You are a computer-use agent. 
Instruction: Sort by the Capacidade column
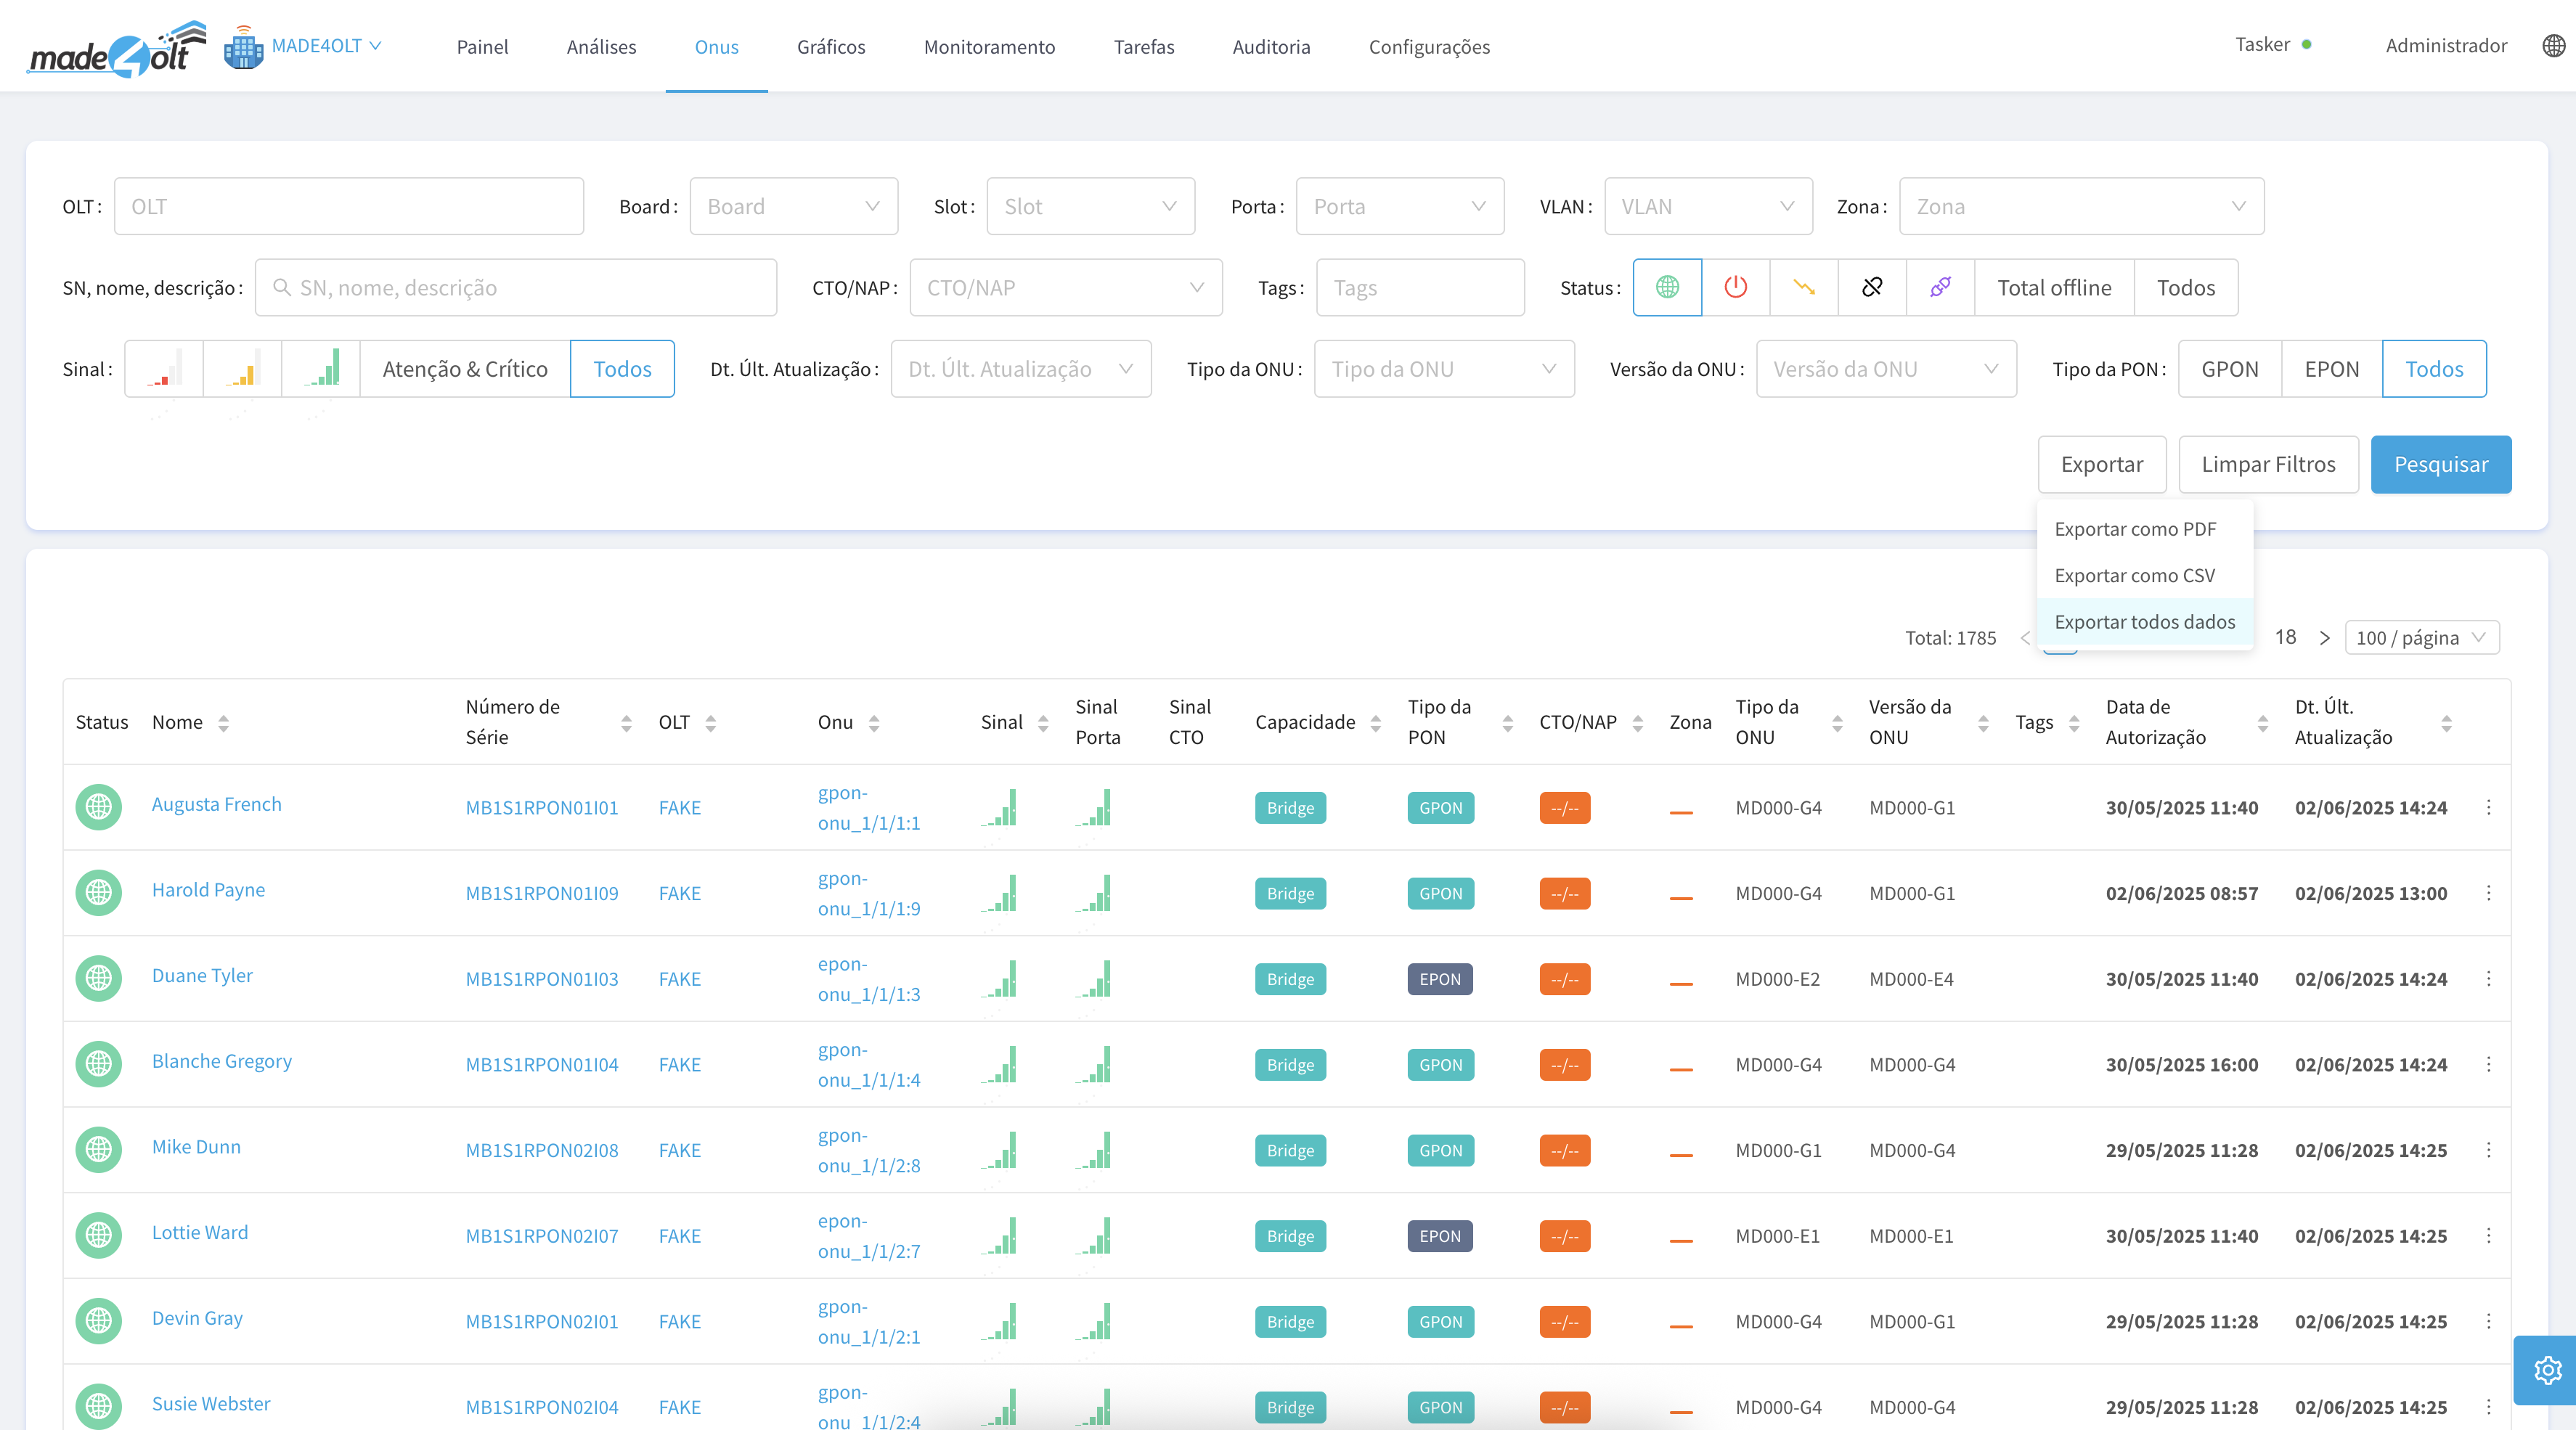click(x=1376, y=723)
